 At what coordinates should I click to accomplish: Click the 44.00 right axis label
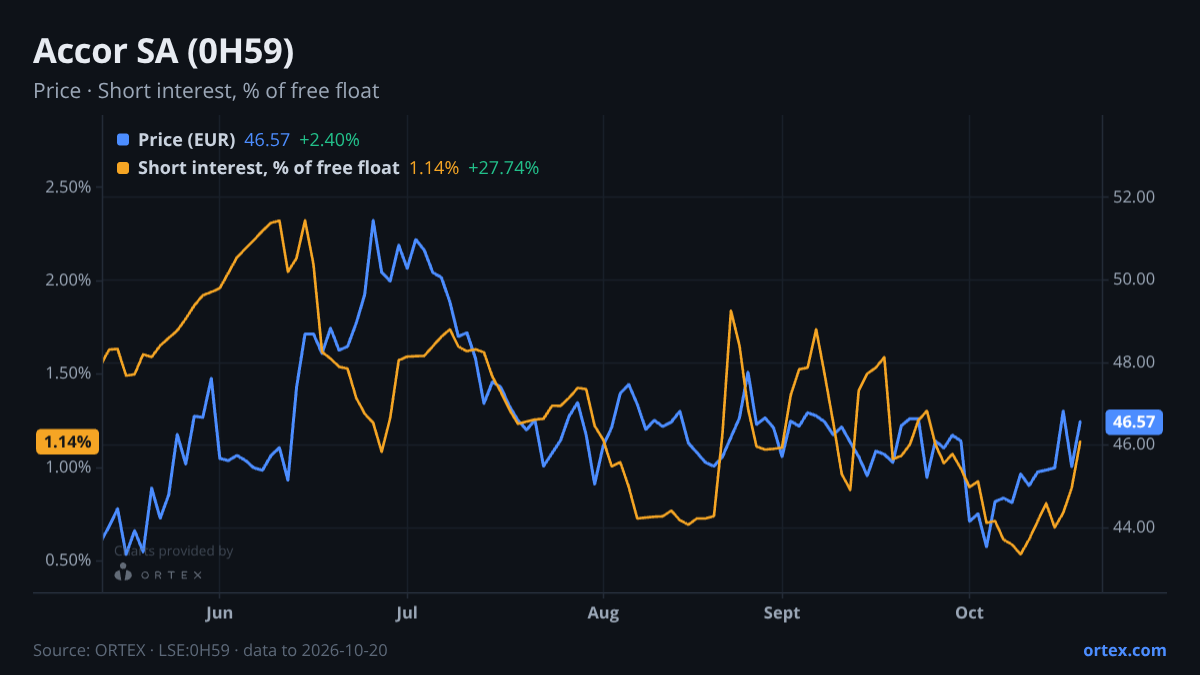1134,527
